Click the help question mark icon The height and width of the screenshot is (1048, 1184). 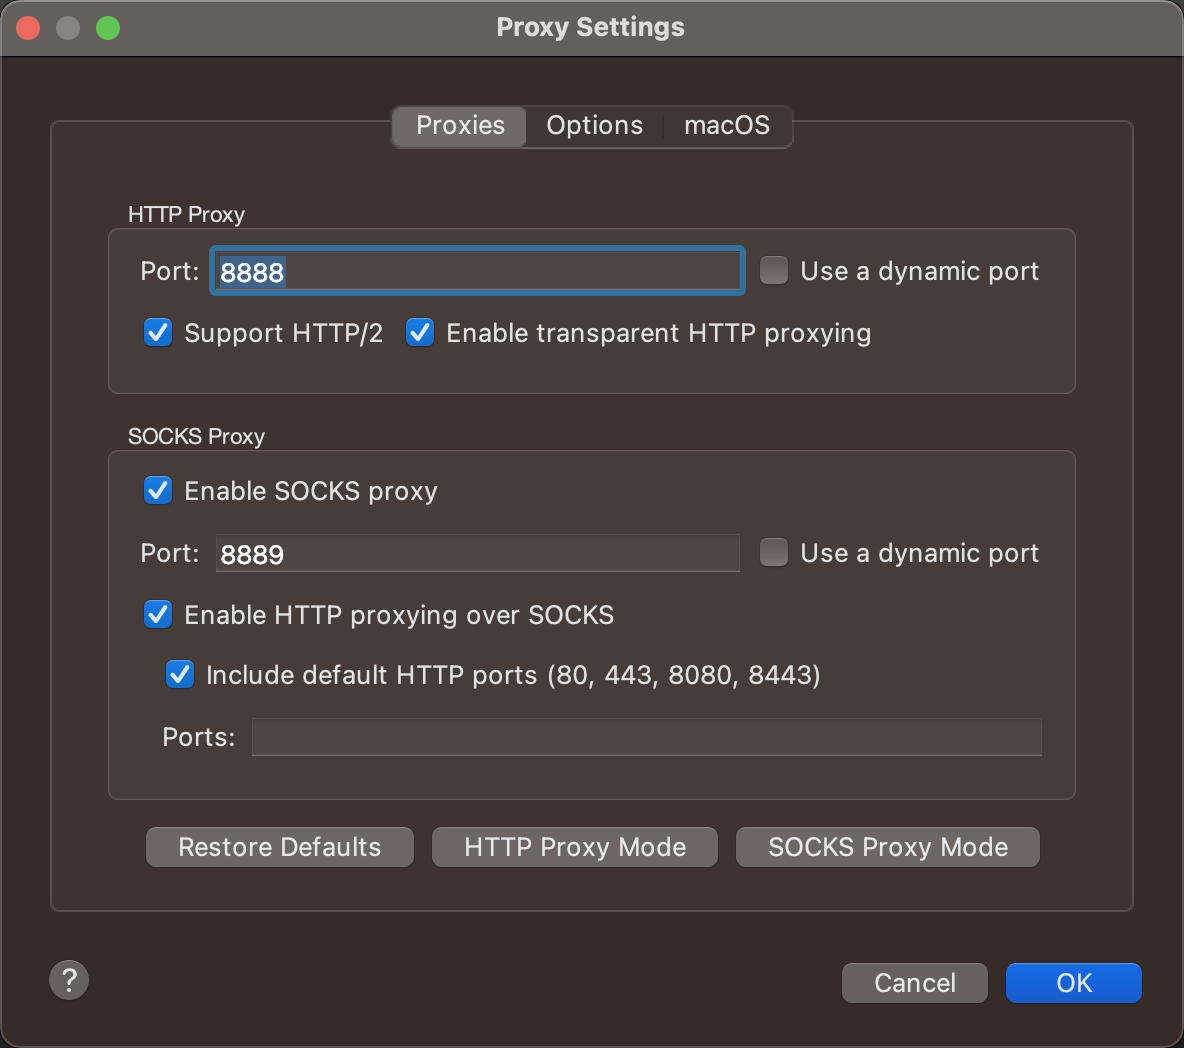(x=69, y=980)
